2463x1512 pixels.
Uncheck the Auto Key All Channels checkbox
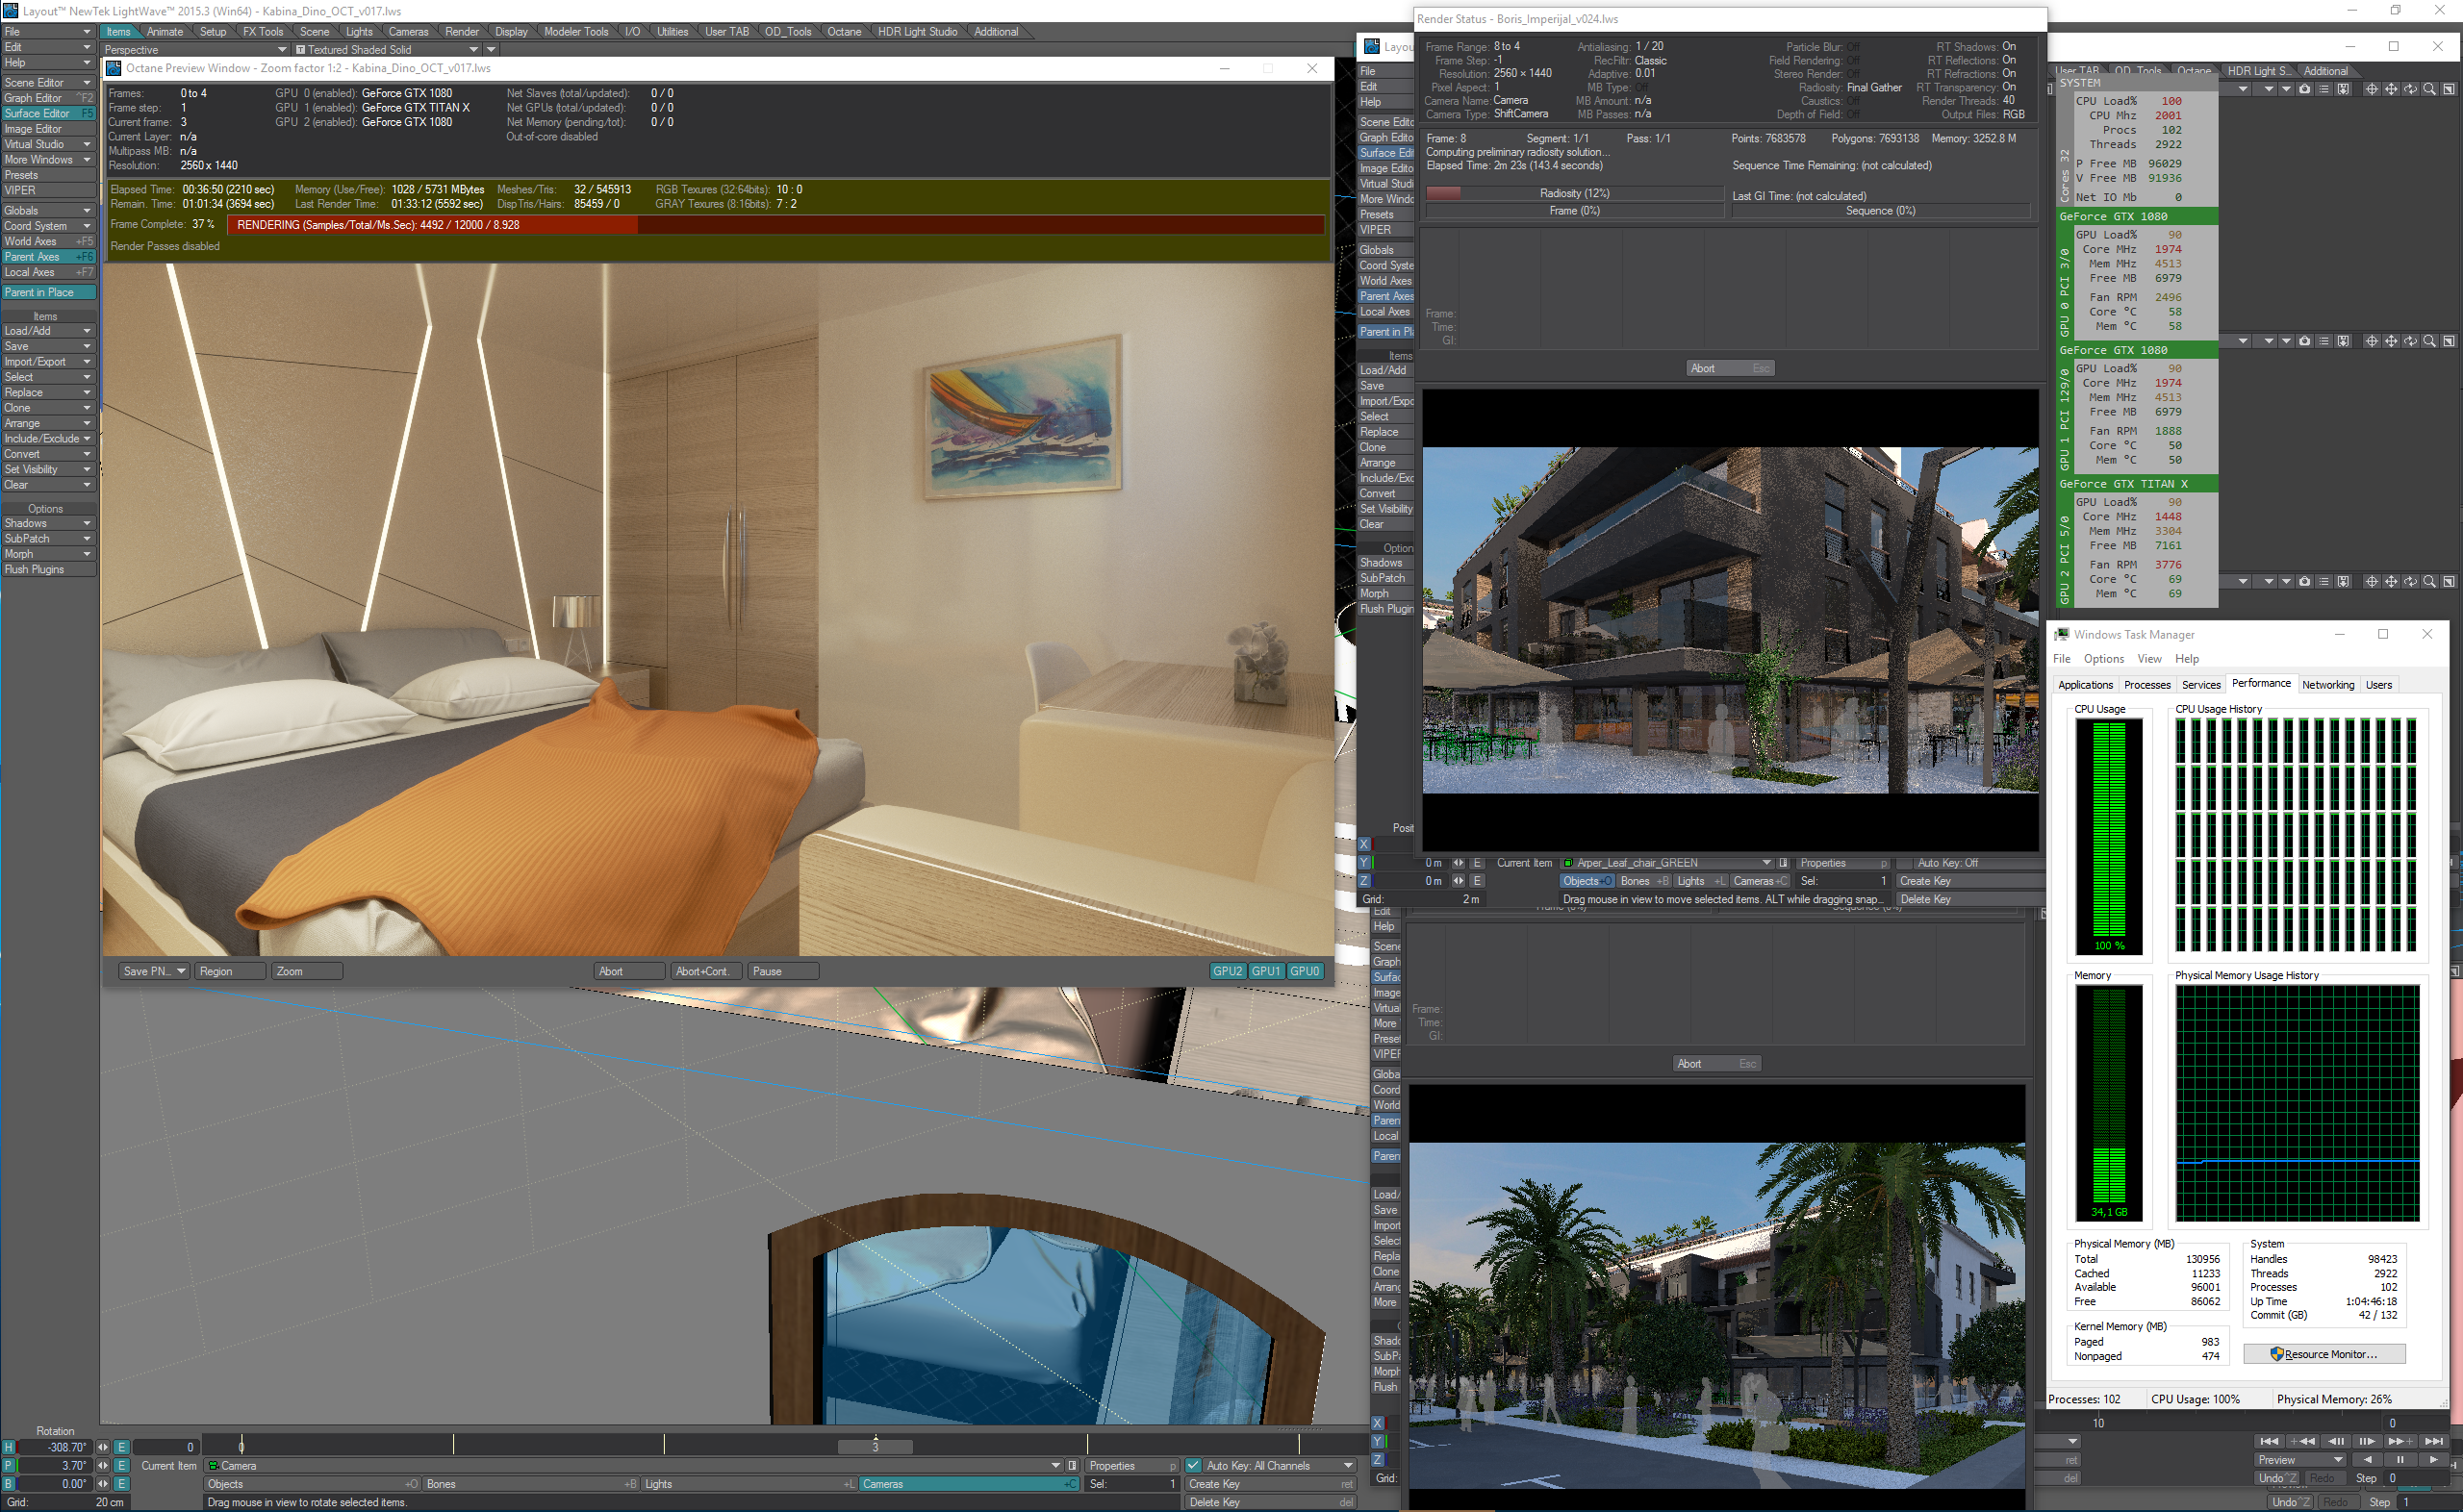(1193, 1466)
